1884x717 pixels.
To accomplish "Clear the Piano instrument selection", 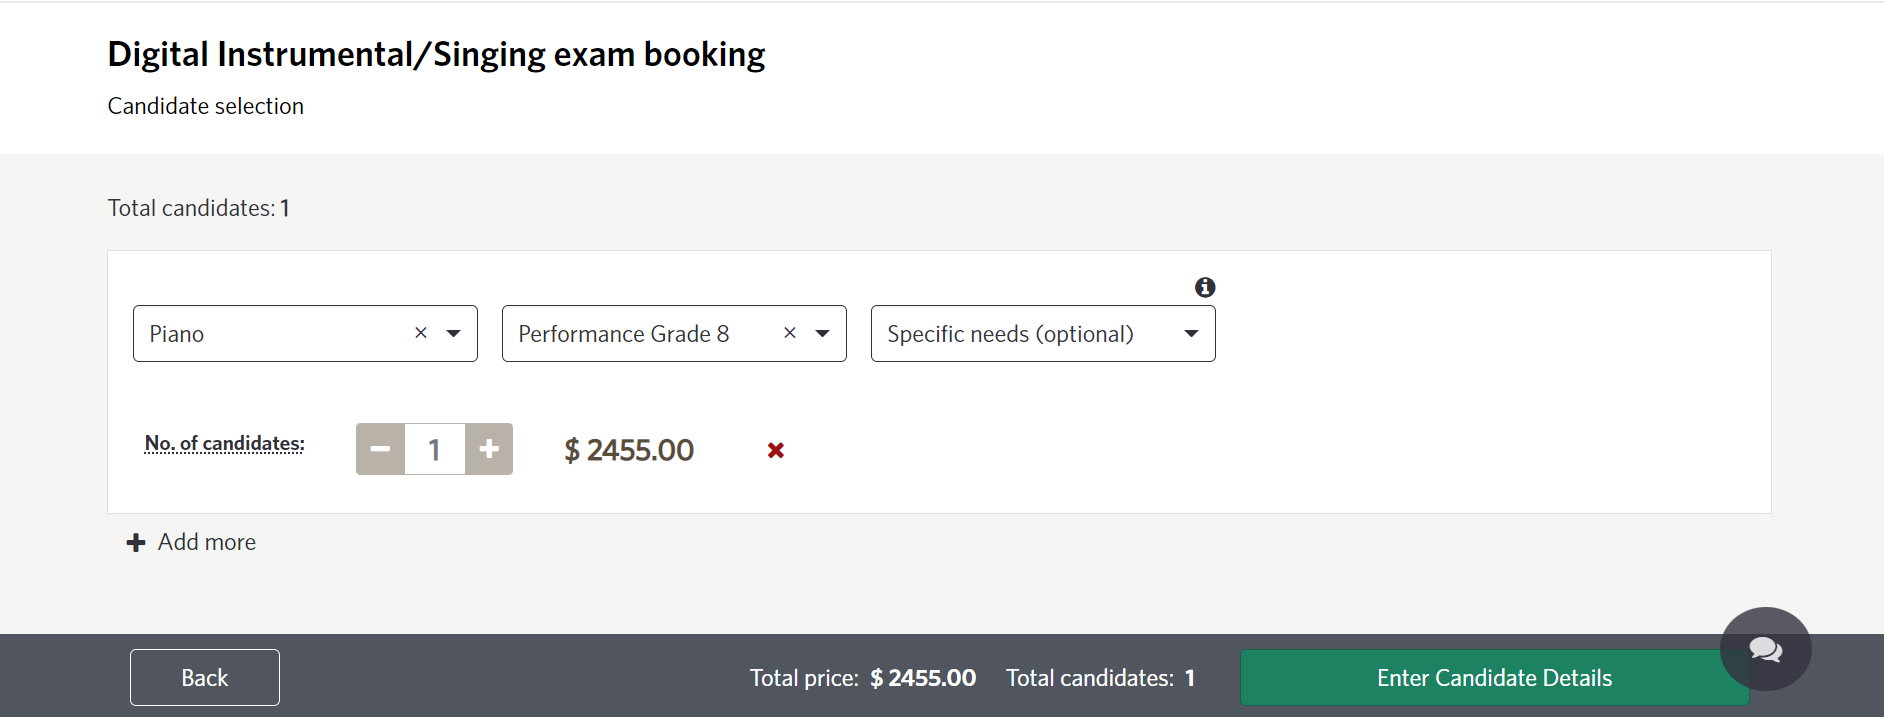I will pyautogui.click(x=421, y=333).
